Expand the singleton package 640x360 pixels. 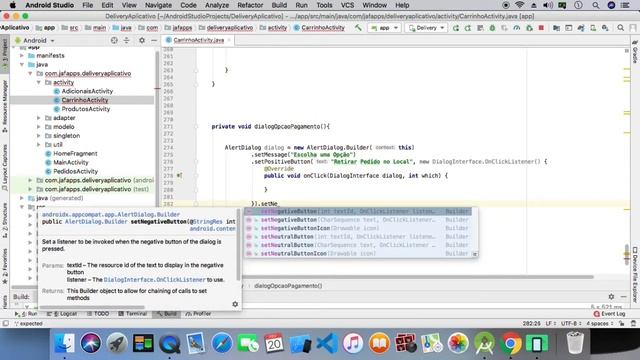(39, 136)
